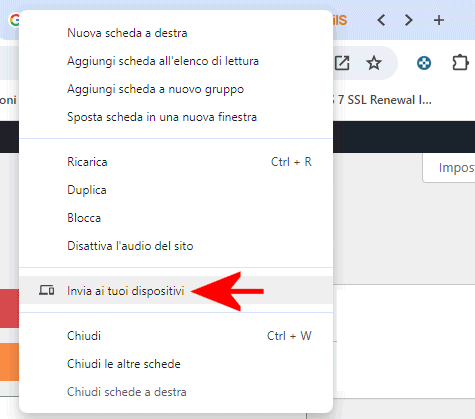
Task: Open a new tab with plus button
Action: [439, 20]
